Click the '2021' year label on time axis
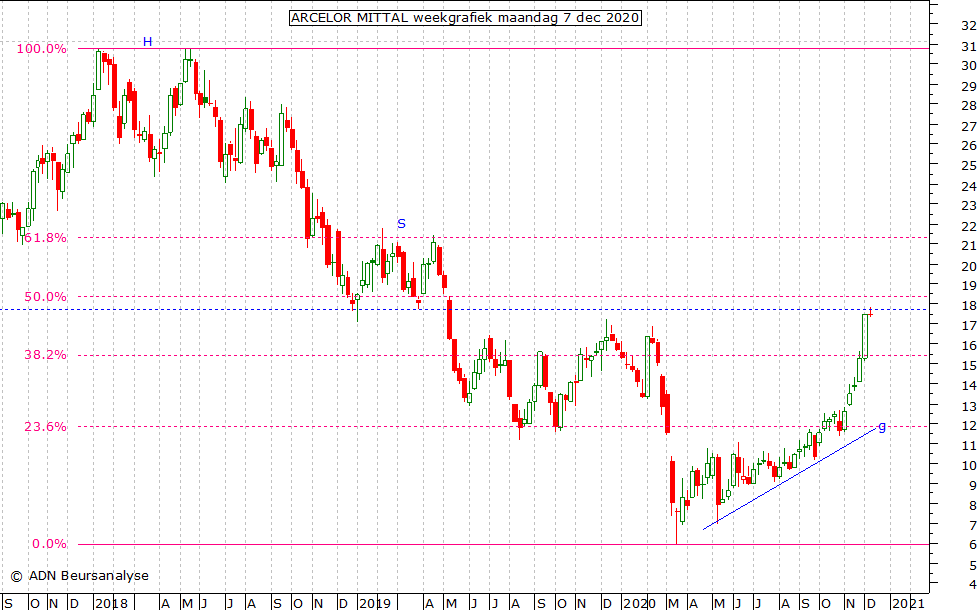 point(908,603)
